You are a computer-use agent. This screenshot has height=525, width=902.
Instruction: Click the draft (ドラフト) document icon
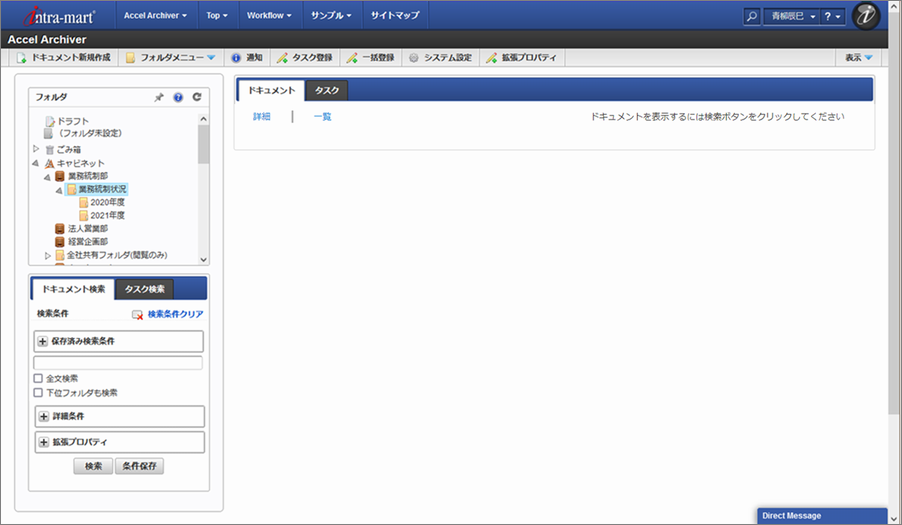[50, 121]
